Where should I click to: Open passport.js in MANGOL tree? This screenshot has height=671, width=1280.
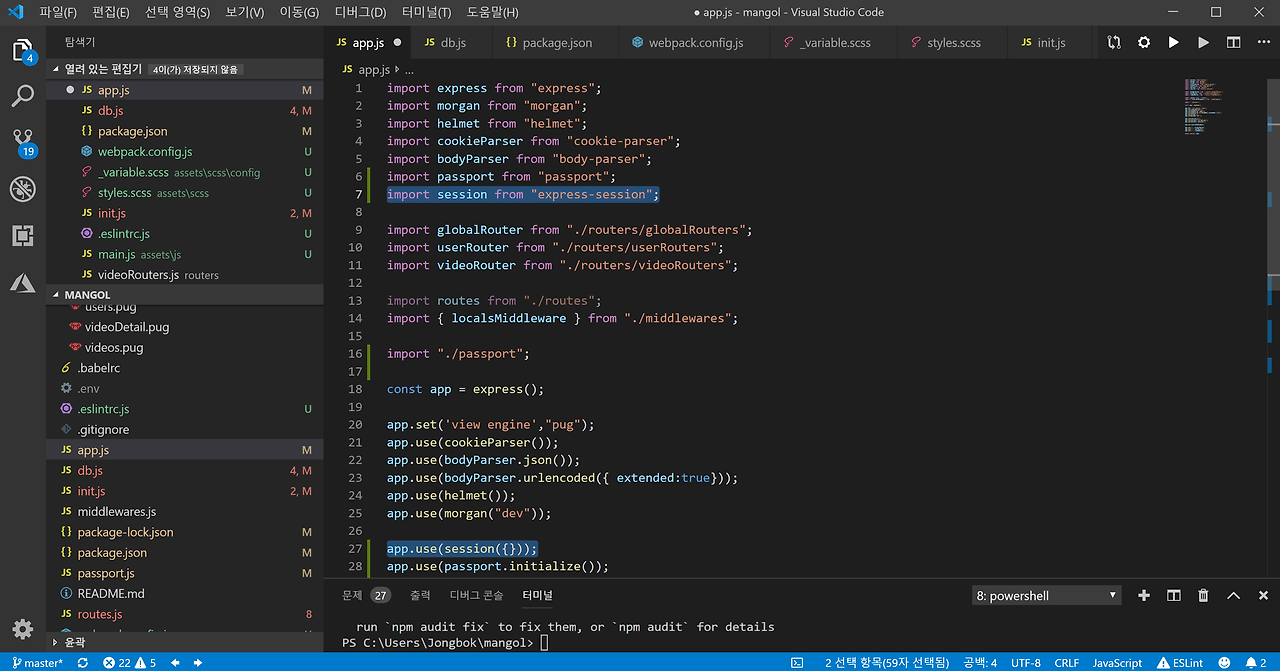click(x=184, y=573)
